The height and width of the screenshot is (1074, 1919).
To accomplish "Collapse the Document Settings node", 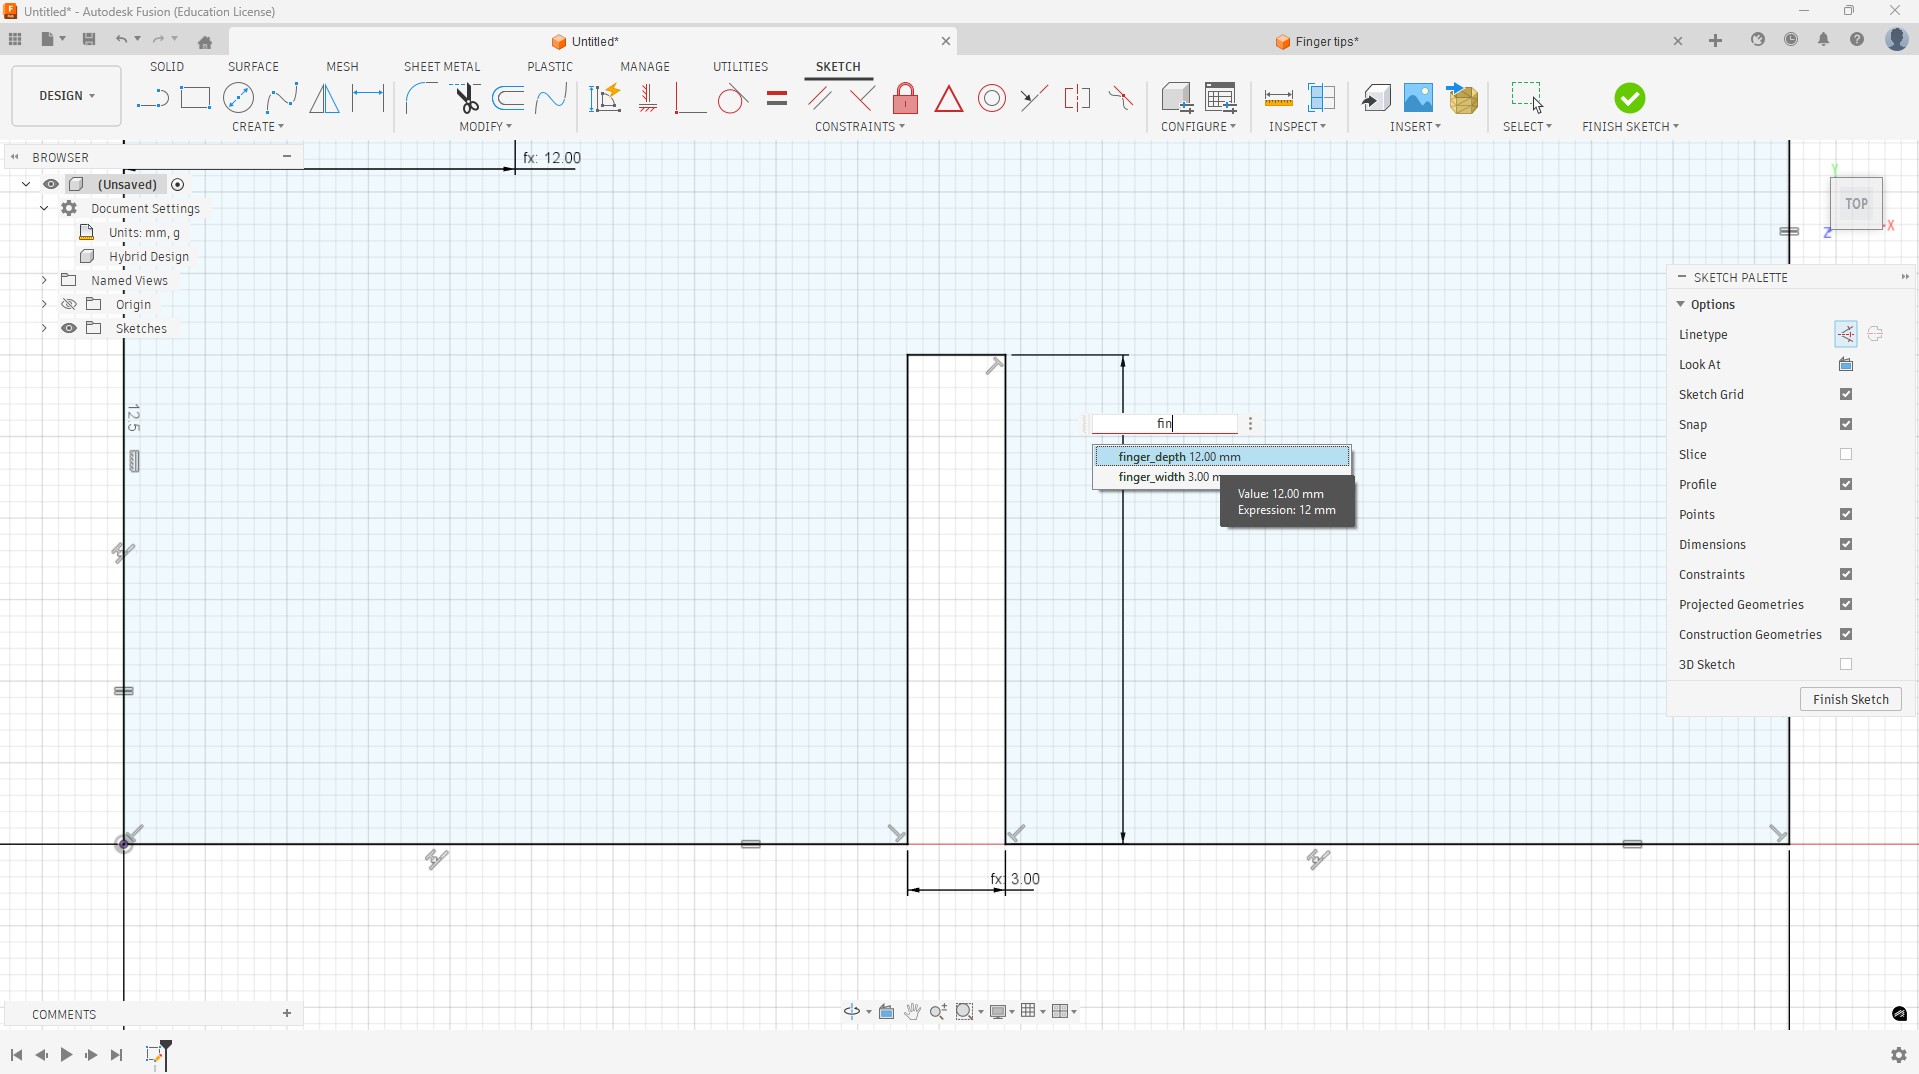I will tap(44, 209).
